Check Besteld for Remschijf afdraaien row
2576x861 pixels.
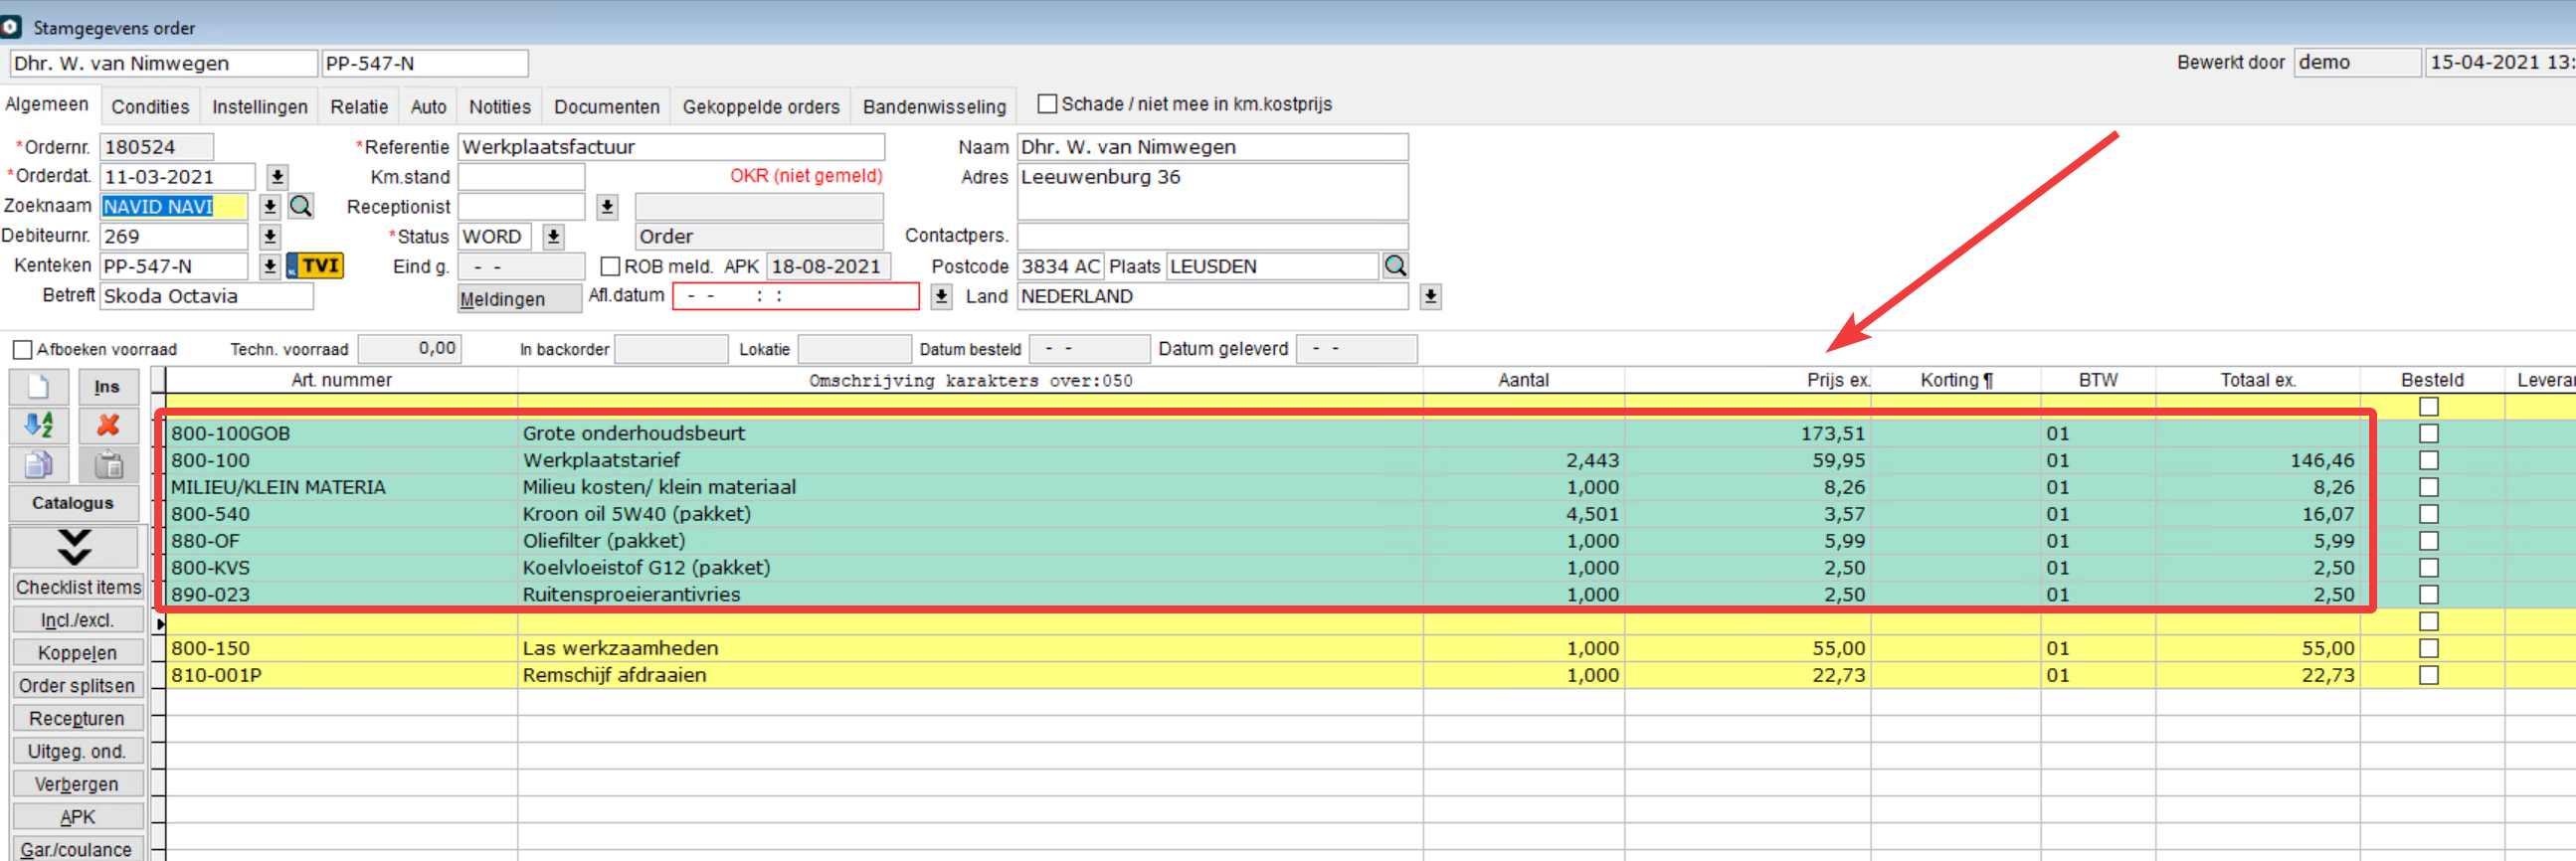pos(2428,675)
